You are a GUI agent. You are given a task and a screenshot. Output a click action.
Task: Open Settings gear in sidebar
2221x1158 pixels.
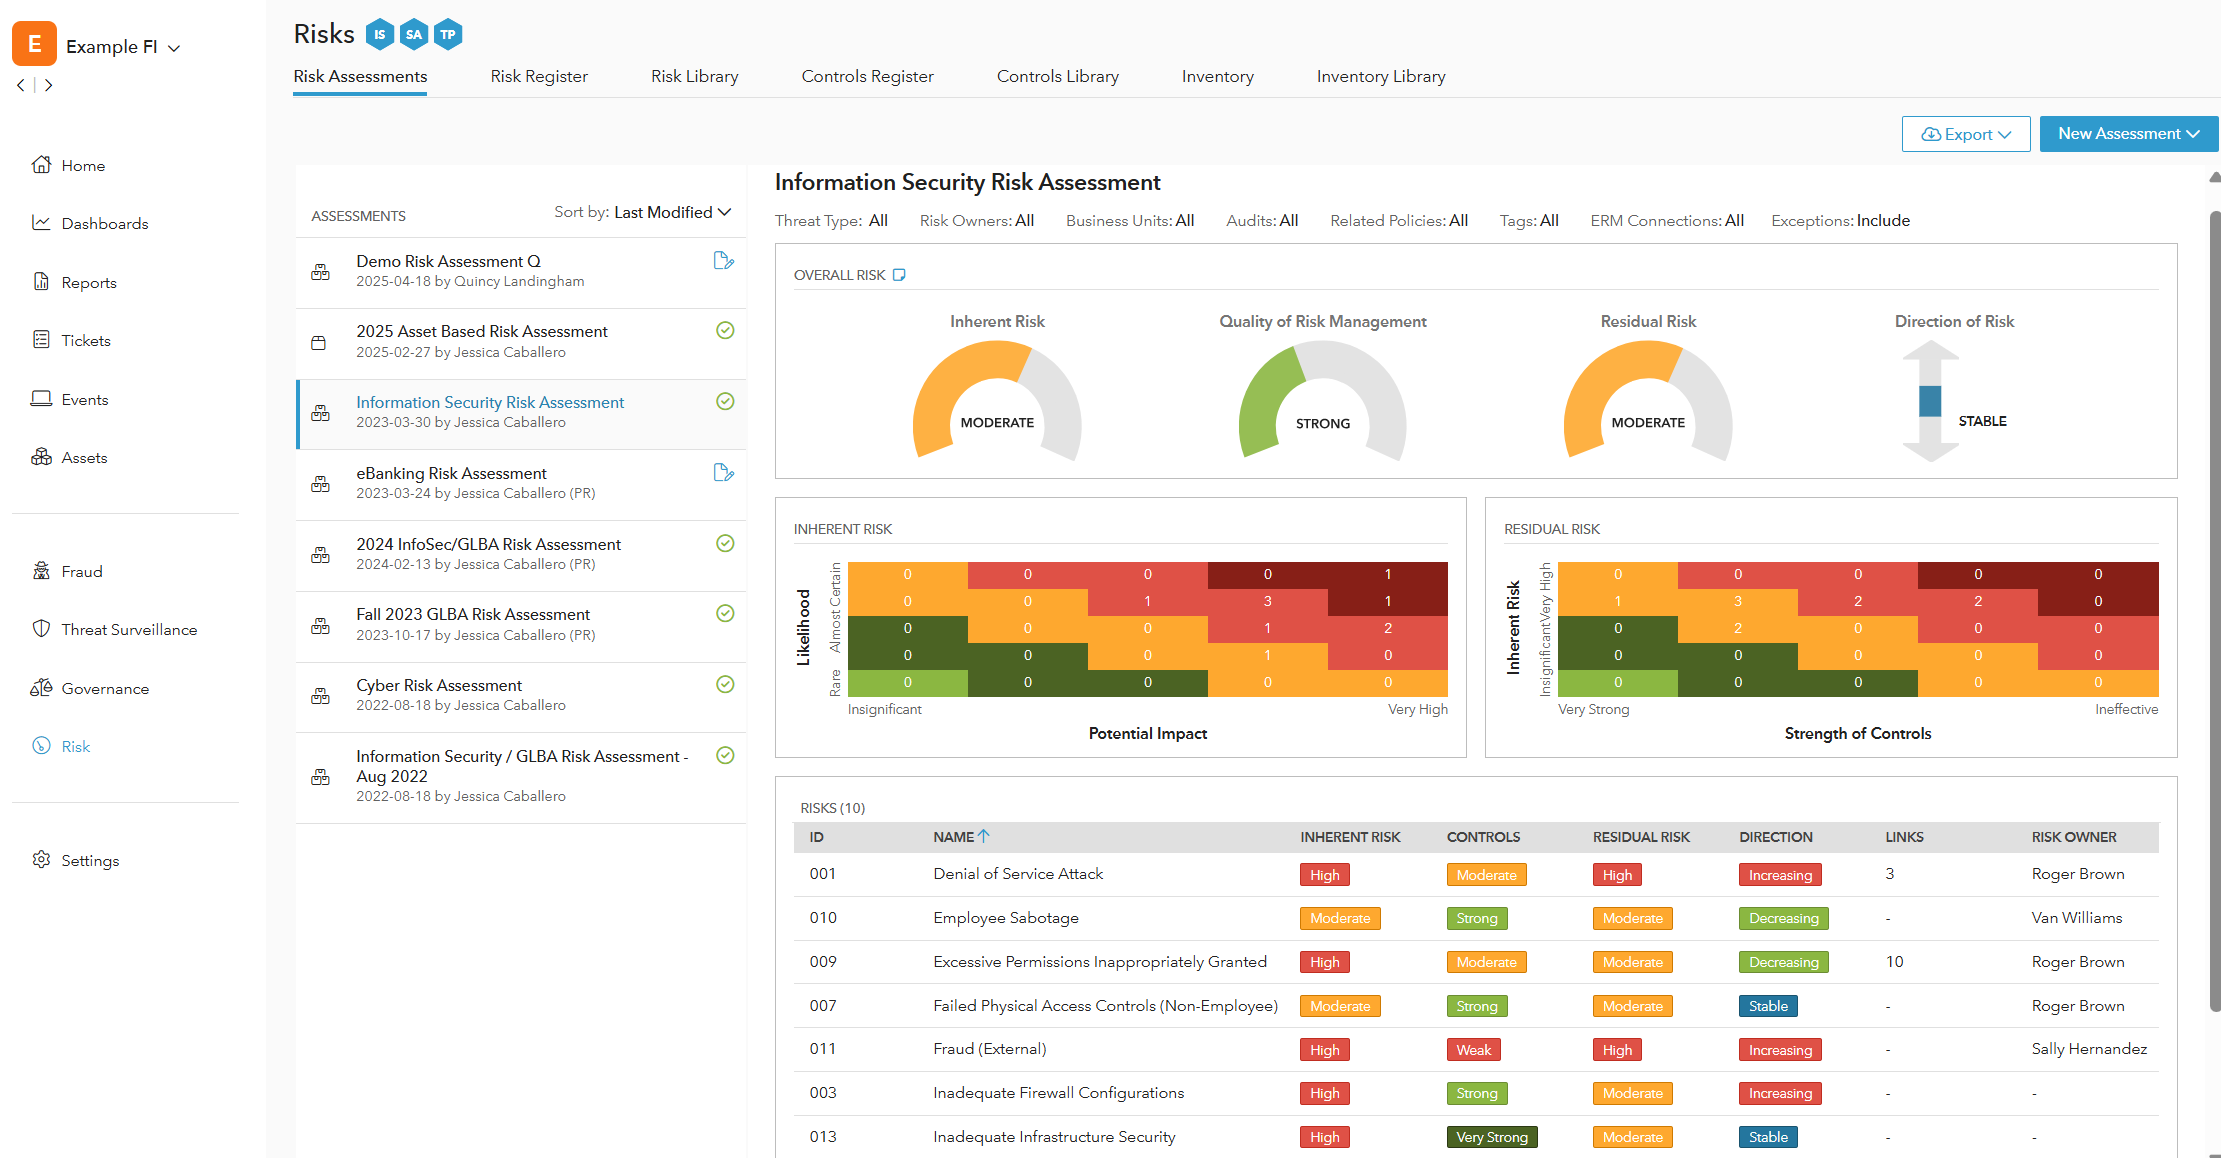tap(41, 860)
